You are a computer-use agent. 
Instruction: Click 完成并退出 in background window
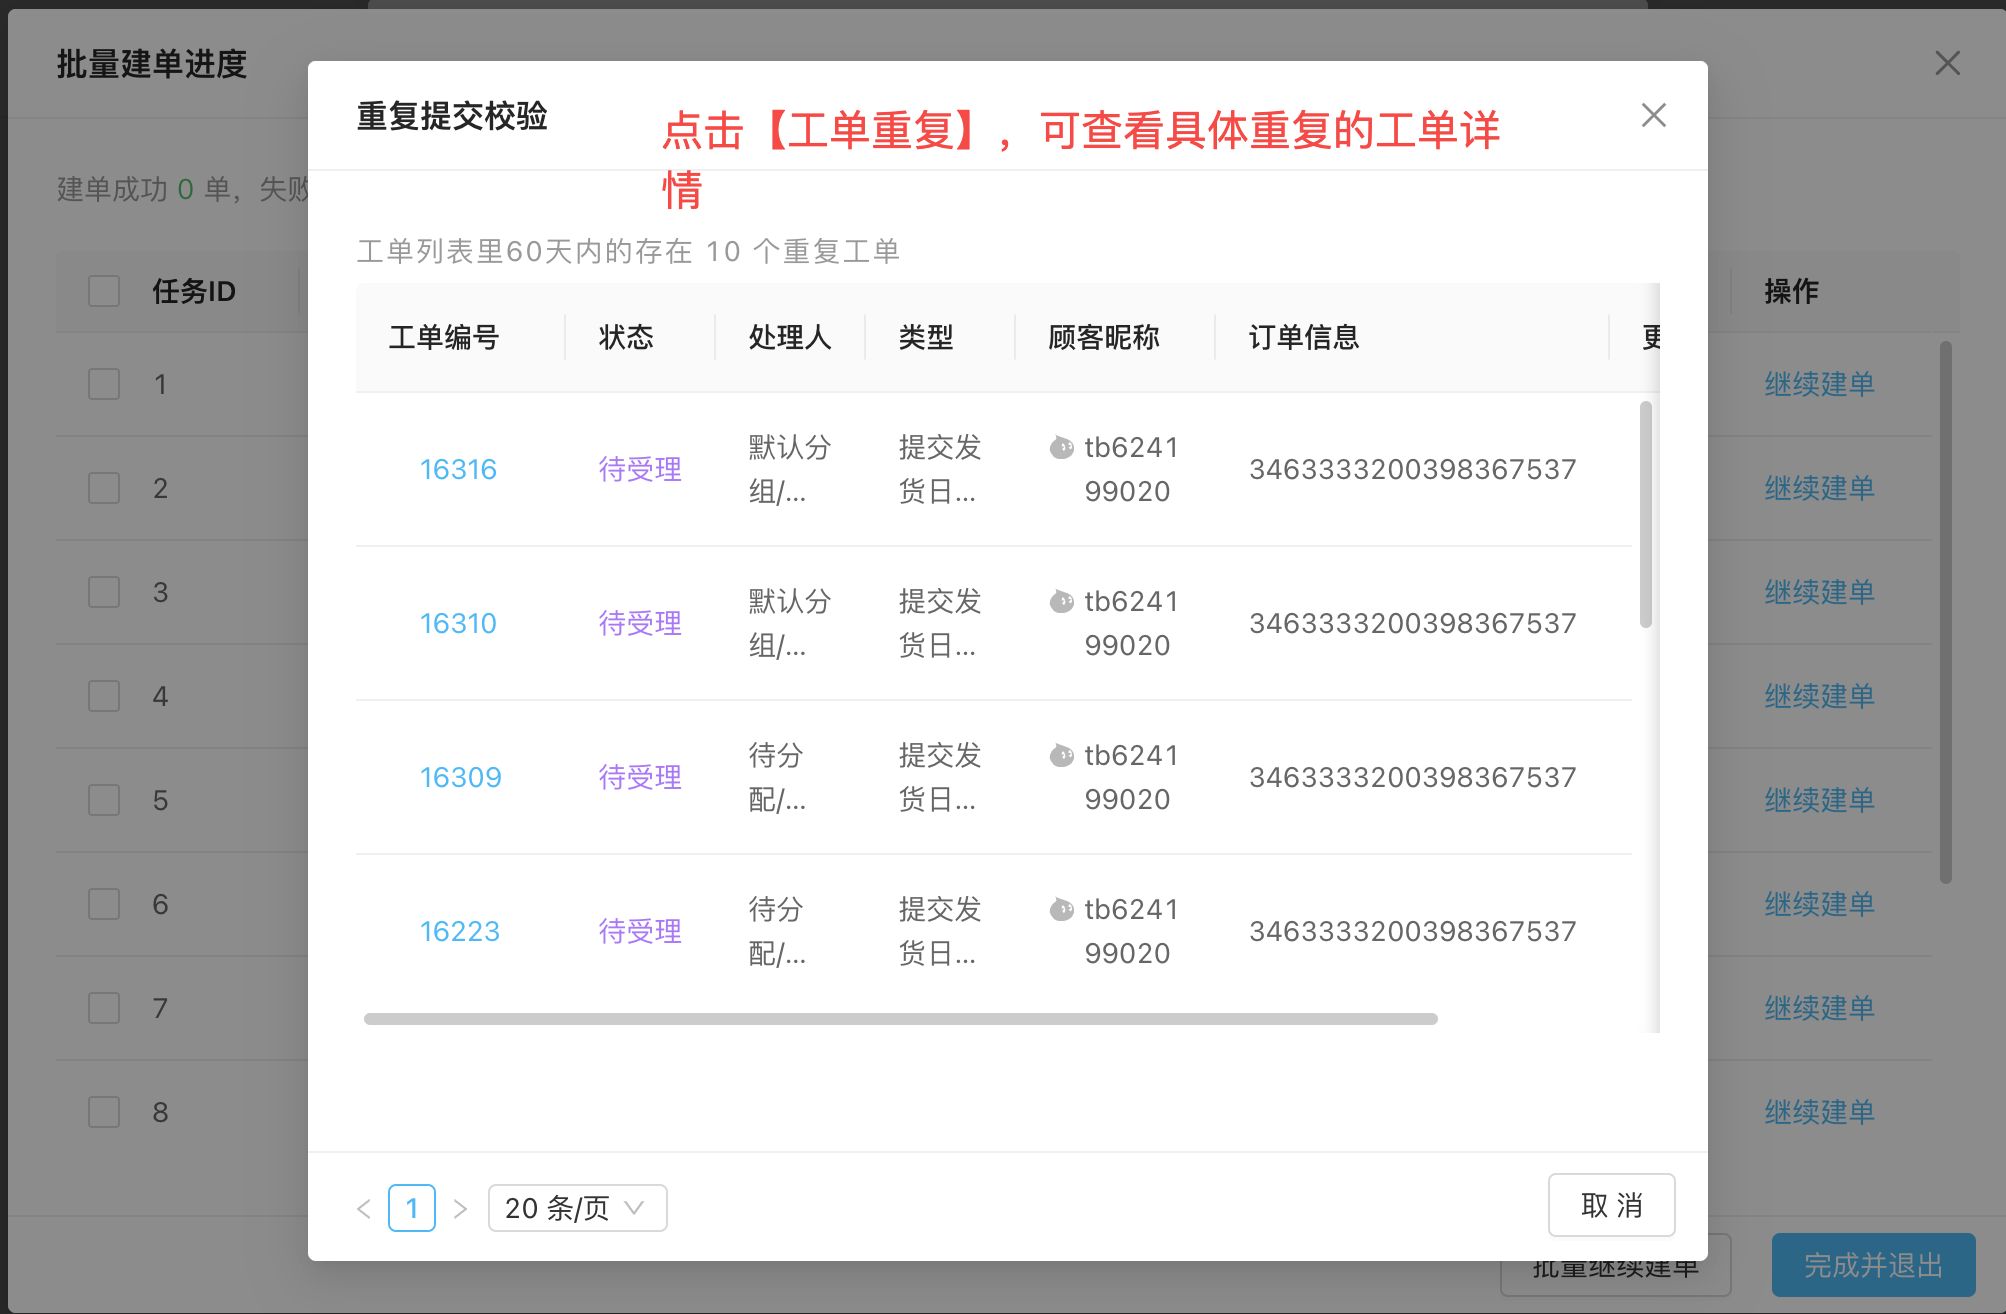(1873, 1265)
